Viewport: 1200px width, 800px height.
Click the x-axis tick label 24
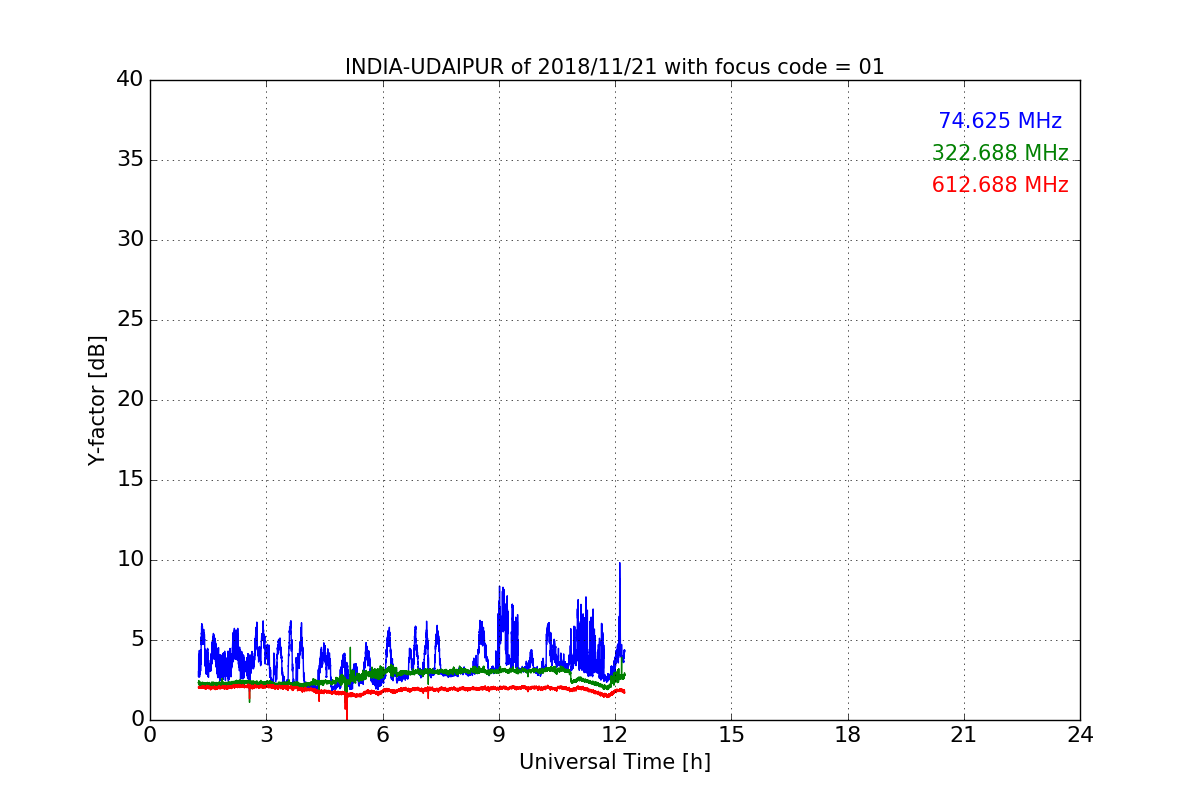pos(1080,735)
